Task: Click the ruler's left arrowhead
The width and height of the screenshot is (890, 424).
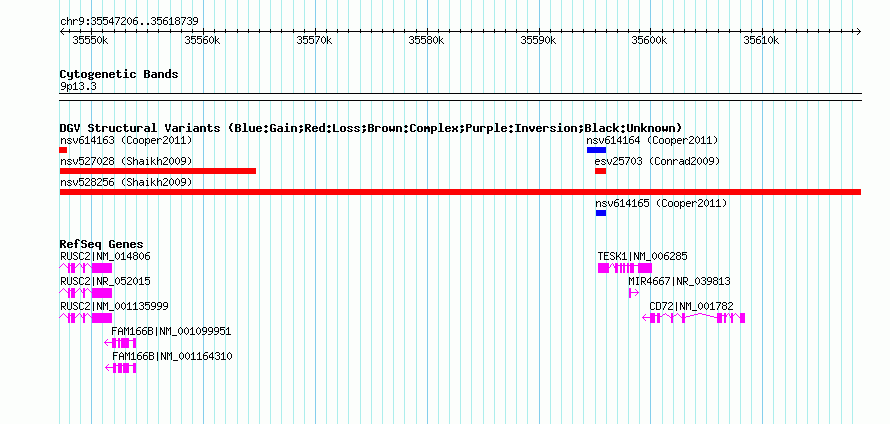Action: coord(62,31)
